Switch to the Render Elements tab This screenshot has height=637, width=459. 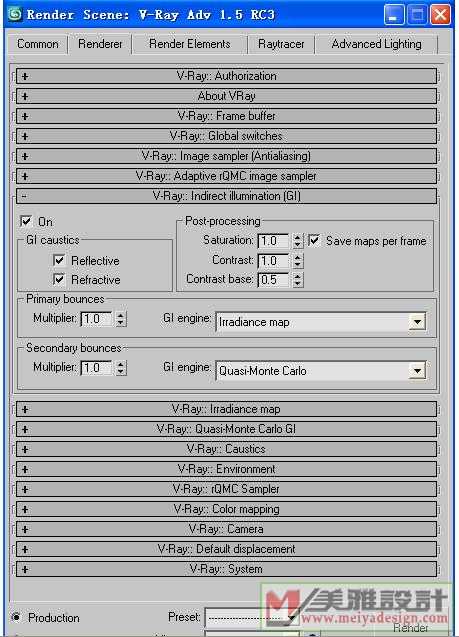190,44
